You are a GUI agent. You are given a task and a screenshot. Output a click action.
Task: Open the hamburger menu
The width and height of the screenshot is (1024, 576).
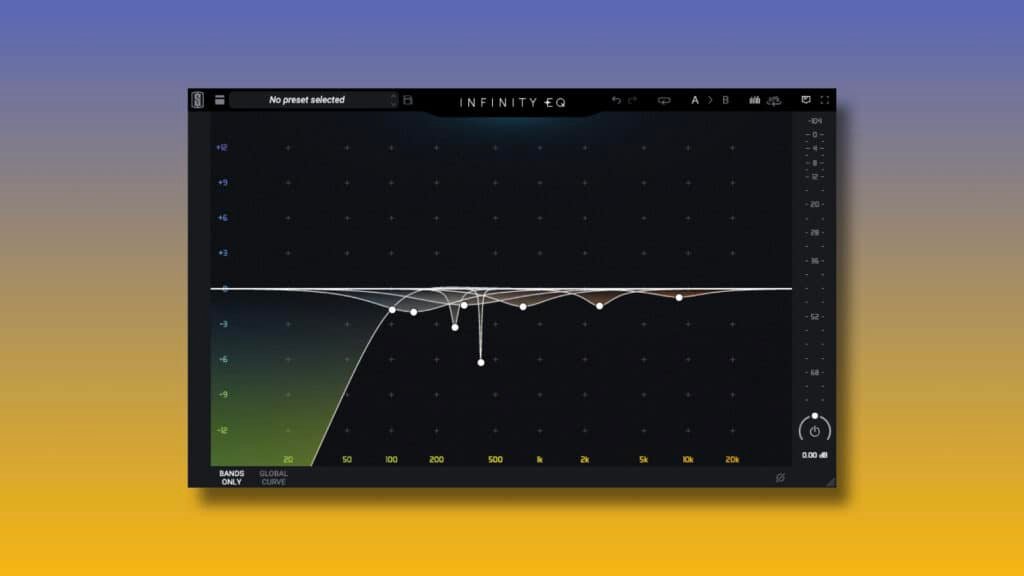click(x=219, y=100)
